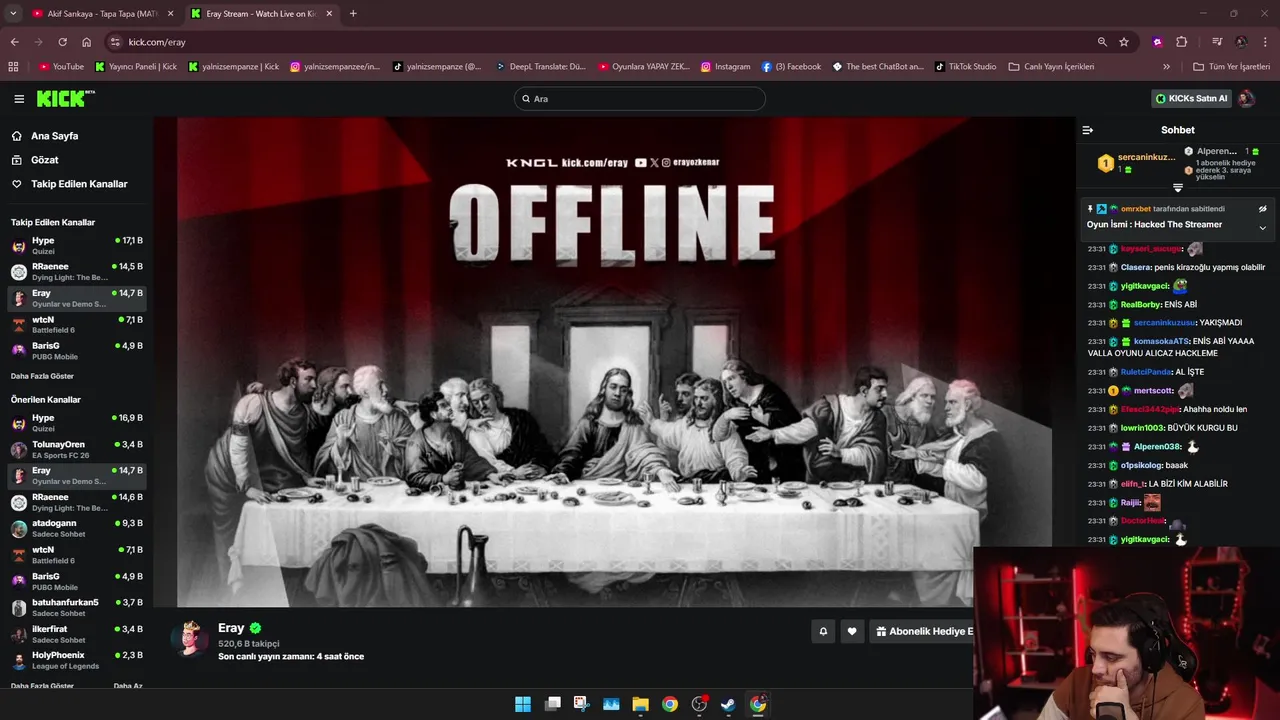Open Canlı Yayın İçerikleri bookmark folder
The width and height of the screenshot is (1280, 720).
1051,67
